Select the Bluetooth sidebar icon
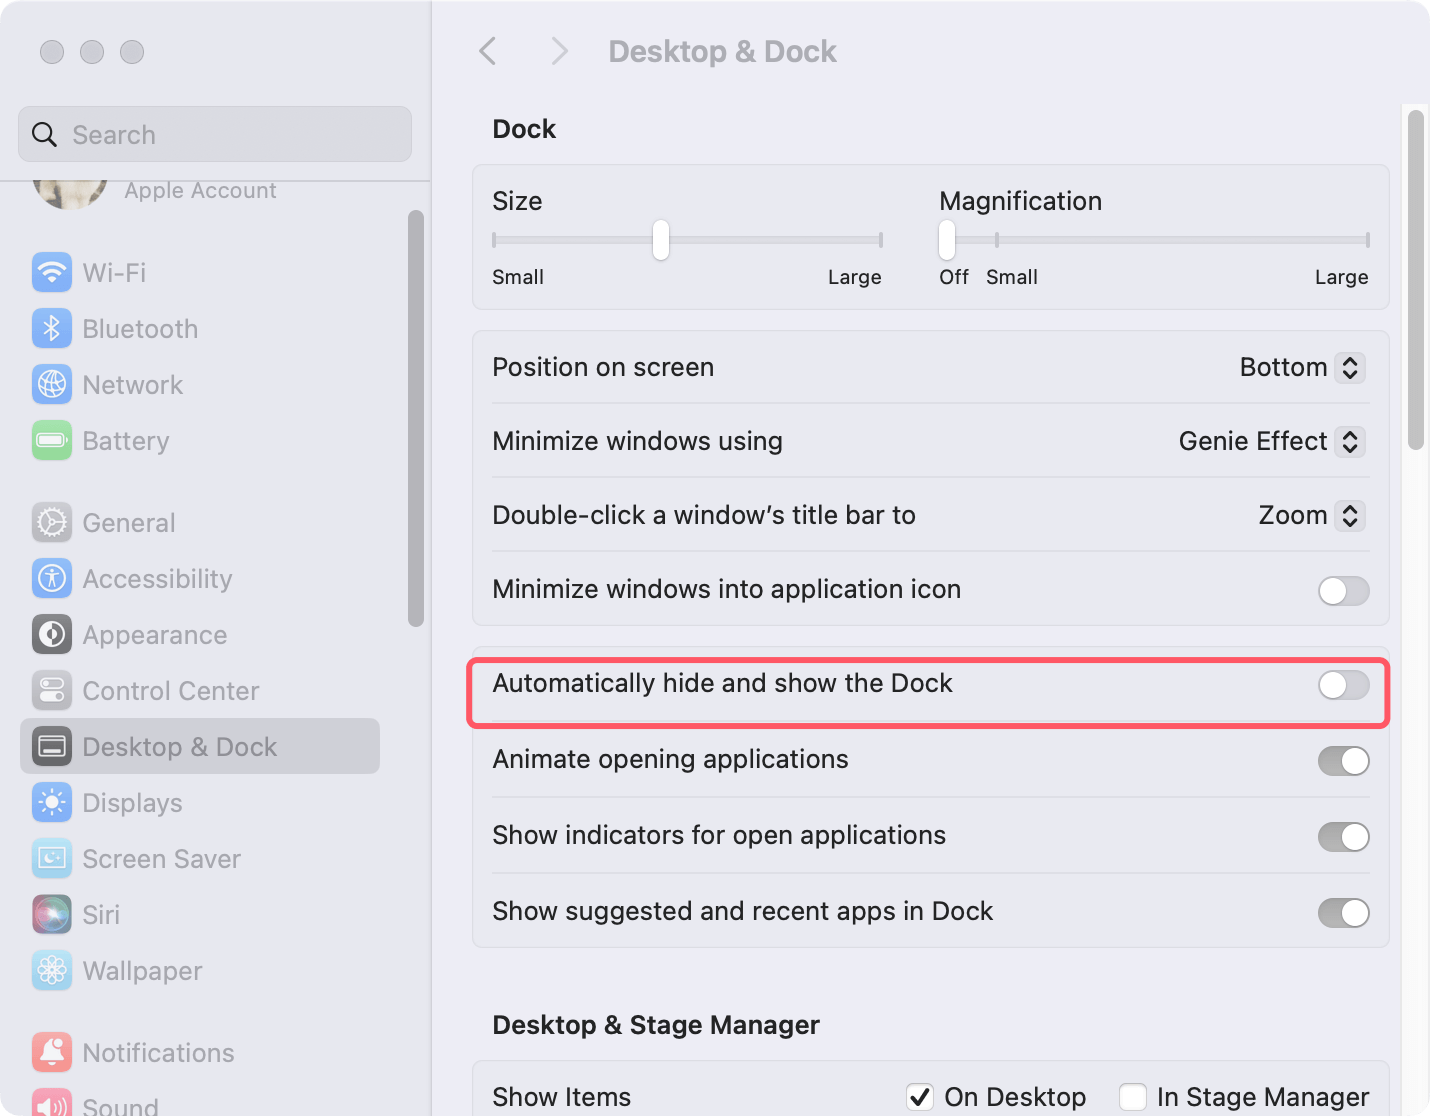Viewport: 1430px width, 1116px height. tap(51, 328)
